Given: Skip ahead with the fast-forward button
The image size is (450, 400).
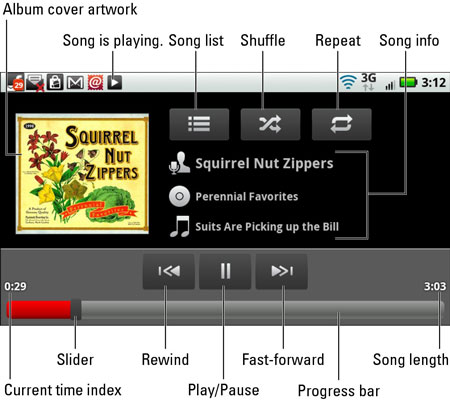Looking at the screenshot, I should click(281, 271).
